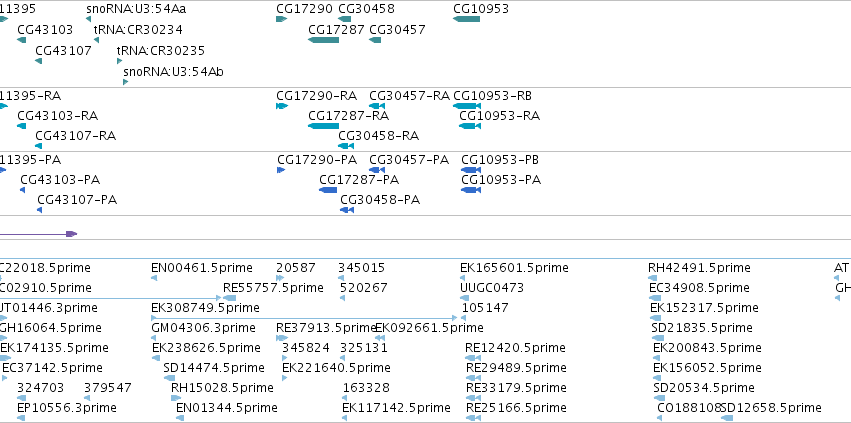The image size is (851, 423).
Task: Click the CG43107-RA transcript label
Action: coord(75,136)
